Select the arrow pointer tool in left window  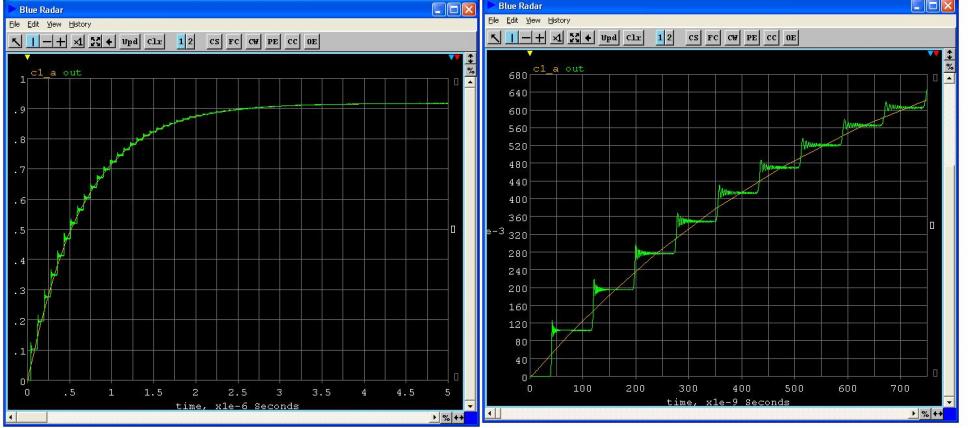pyautogui.click(x=14, y=41)
